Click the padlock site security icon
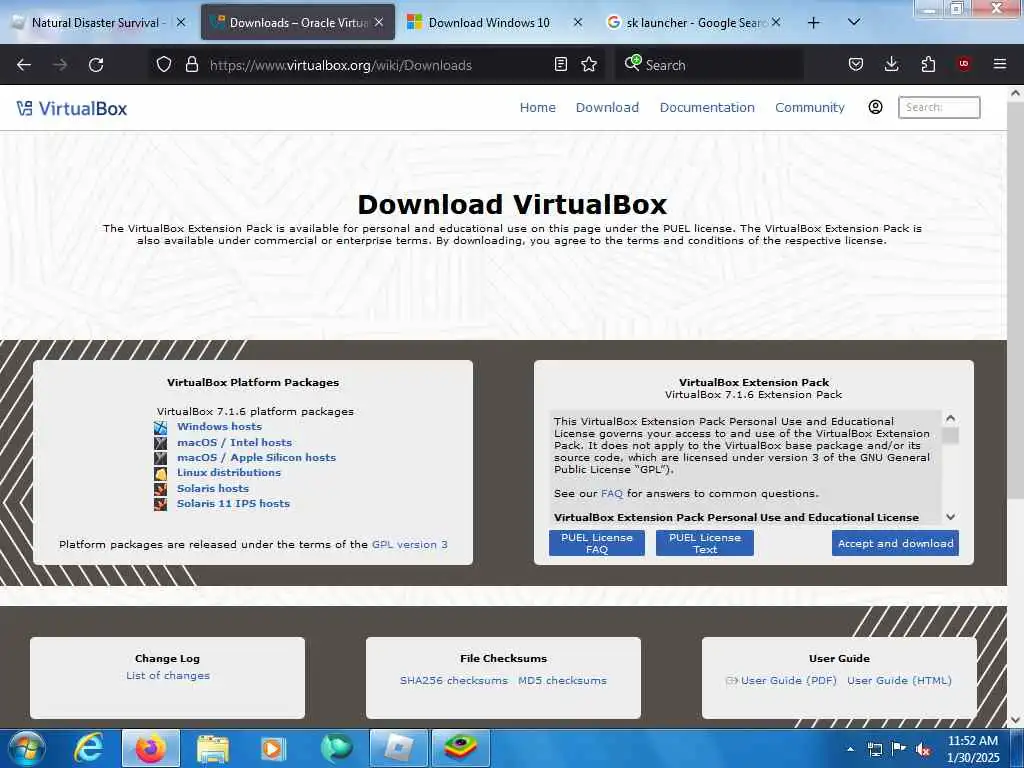 coord(191,64)
